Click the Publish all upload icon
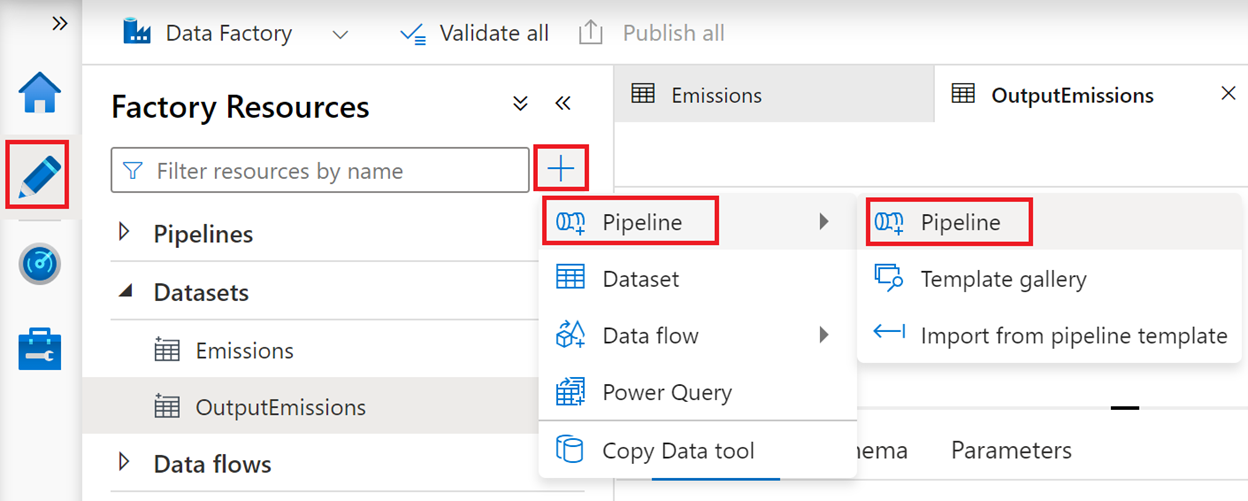1248x501 pixels. [x=591, y=33]
